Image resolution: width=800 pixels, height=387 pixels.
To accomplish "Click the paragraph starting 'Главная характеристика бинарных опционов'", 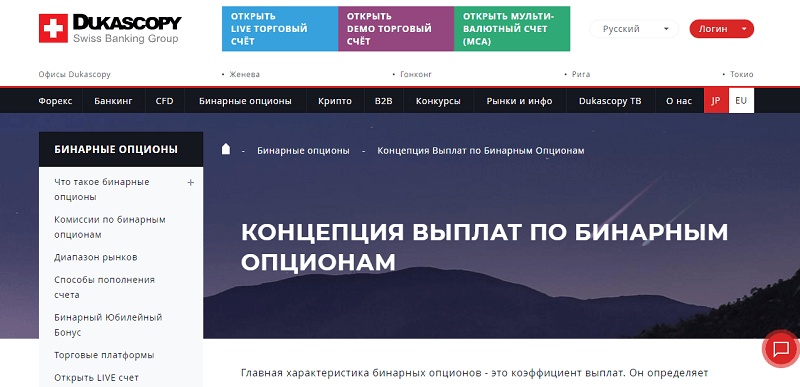I will (x=474, y=373).
